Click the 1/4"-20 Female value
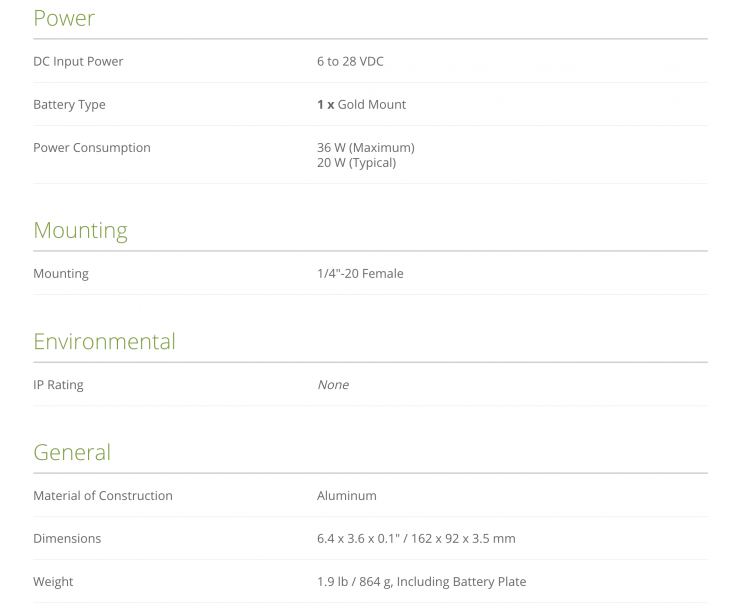 360,274
